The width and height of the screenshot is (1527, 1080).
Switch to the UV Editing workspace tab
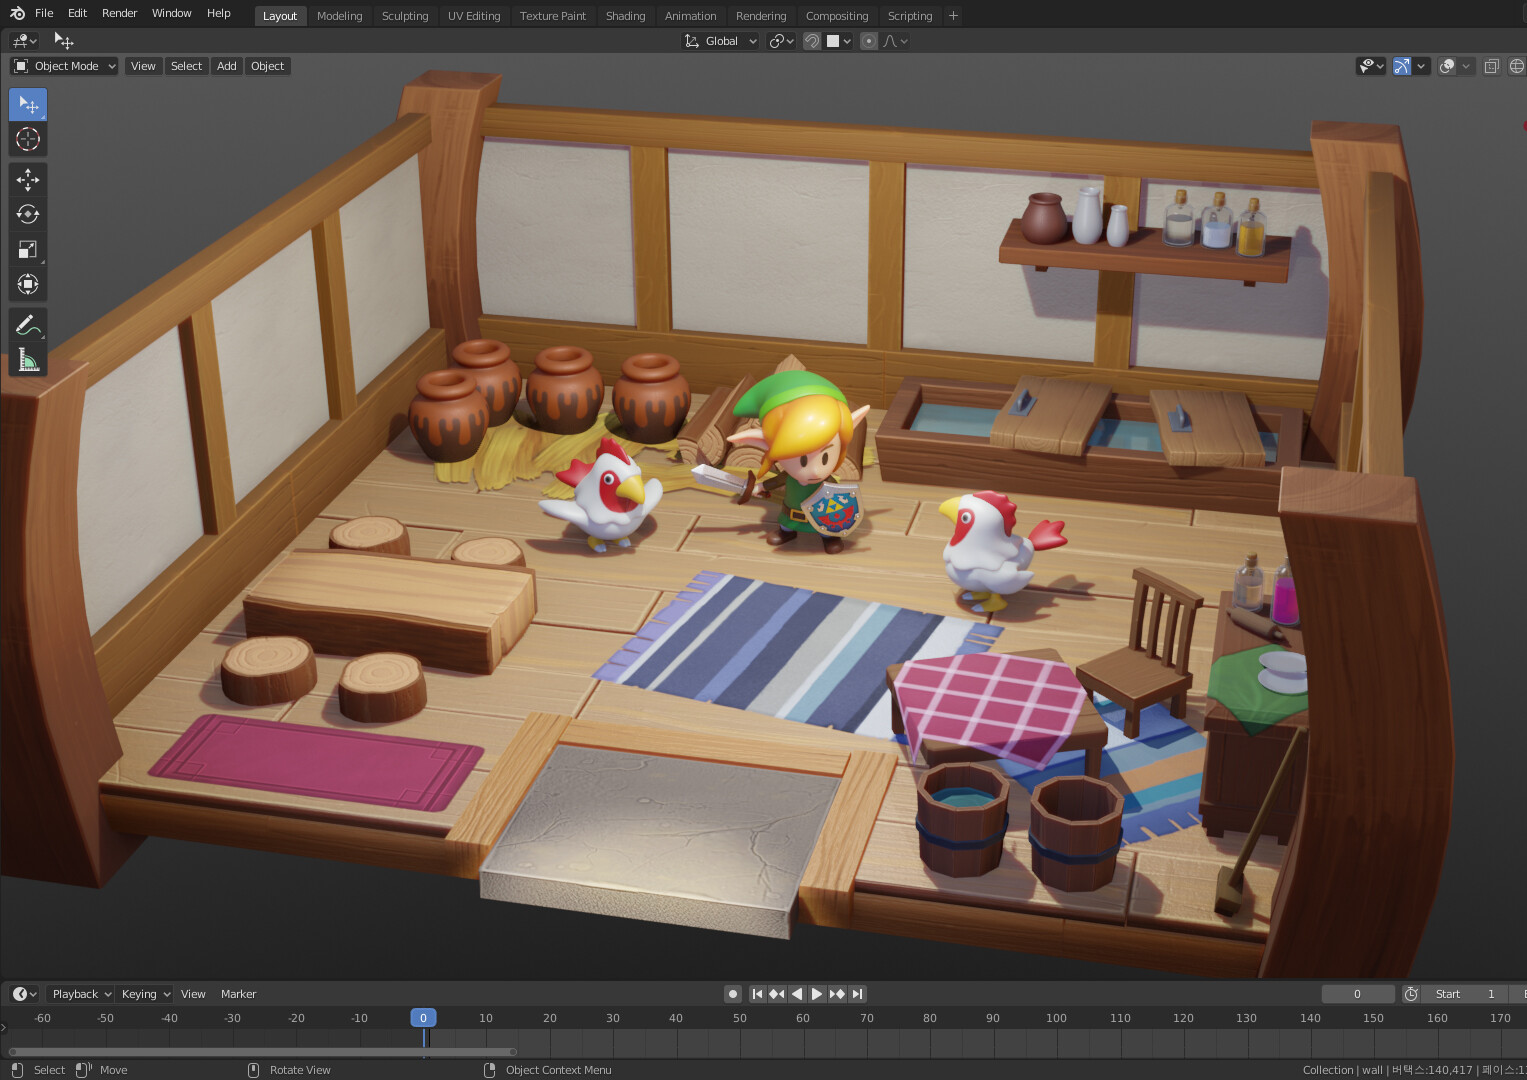coord(474,16)
